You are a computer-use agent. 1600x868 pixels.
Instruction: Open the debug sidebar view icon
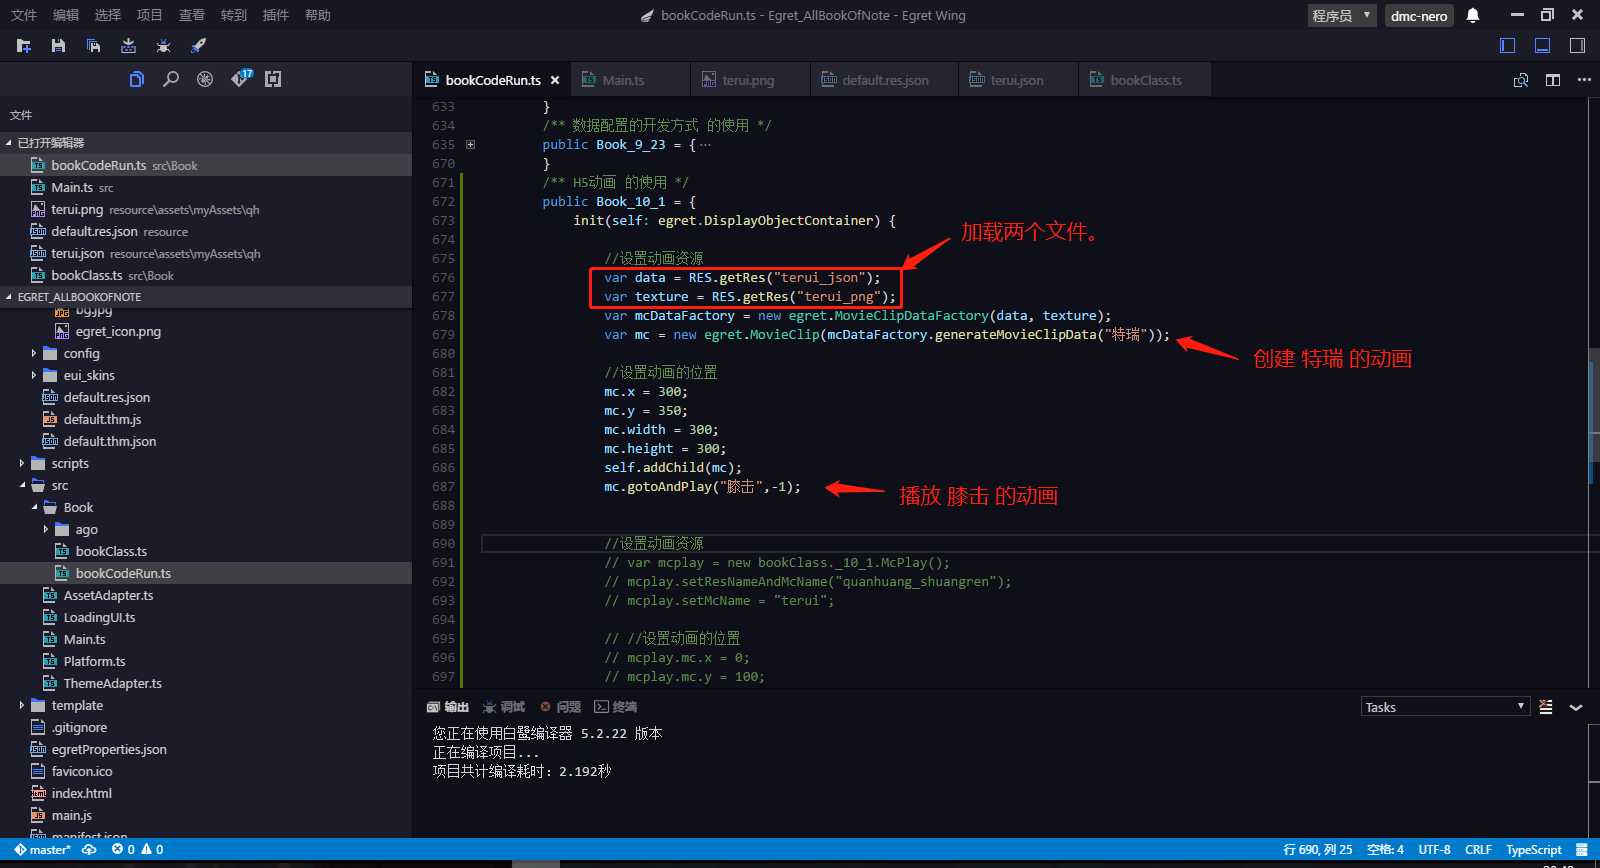[x=205, y=79]
